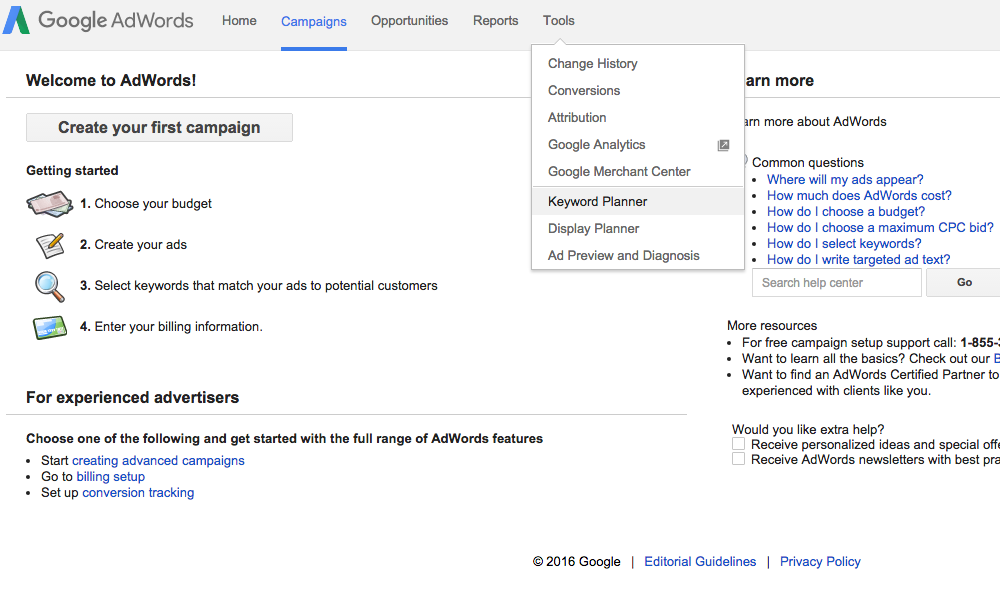The image size is (1000, 594).
Task: Click 'Getting started' heading text
Action: point(72,170)
